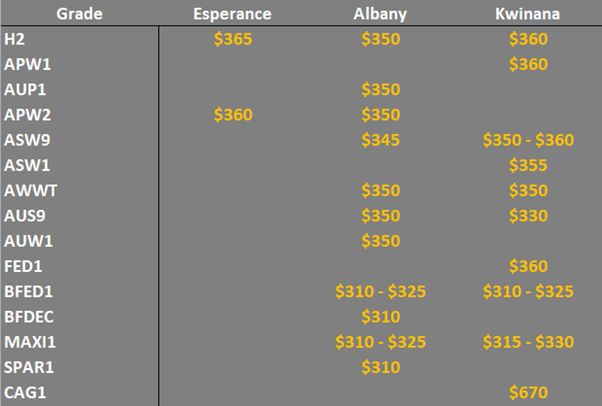Select the CAG1 Kwinana $670 price
This screenshot has height=406, width=602.
528,393
